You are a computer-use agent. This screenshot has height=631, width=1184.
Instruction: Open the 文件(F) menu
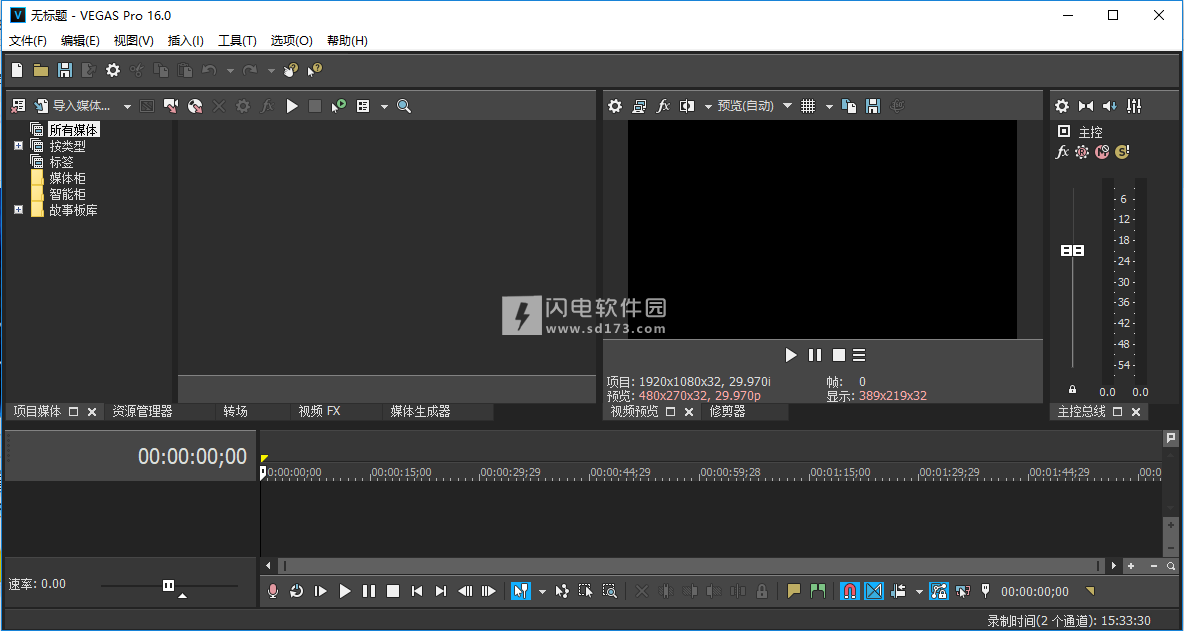pyautogui.click(x=28, y=41)
